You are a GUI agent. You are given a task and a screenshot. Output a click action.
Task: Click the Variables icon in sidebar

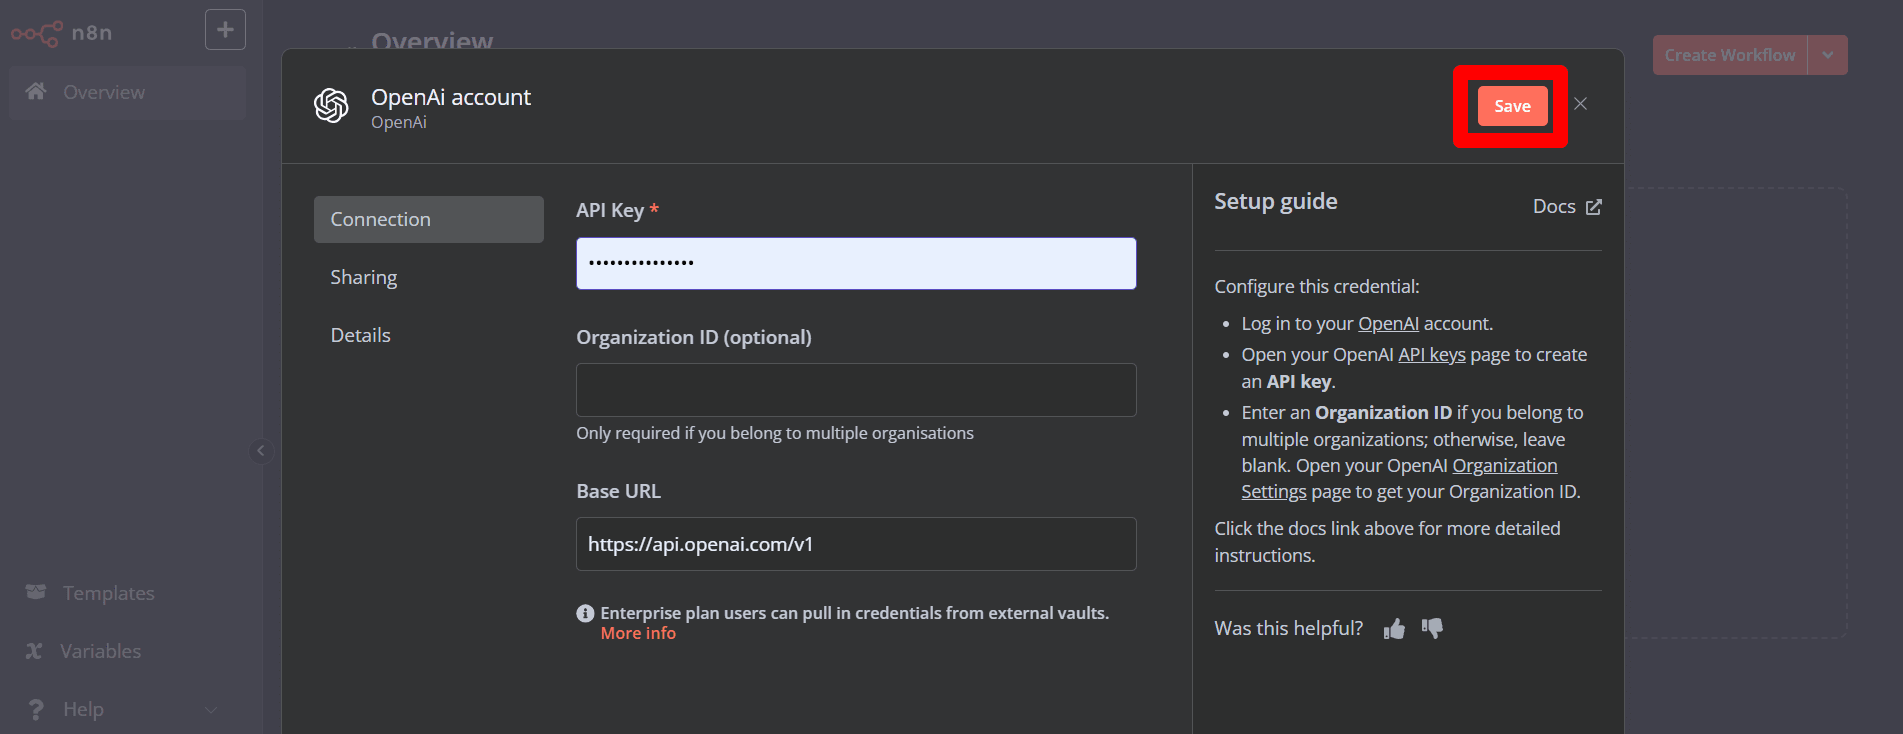point(34,651)
